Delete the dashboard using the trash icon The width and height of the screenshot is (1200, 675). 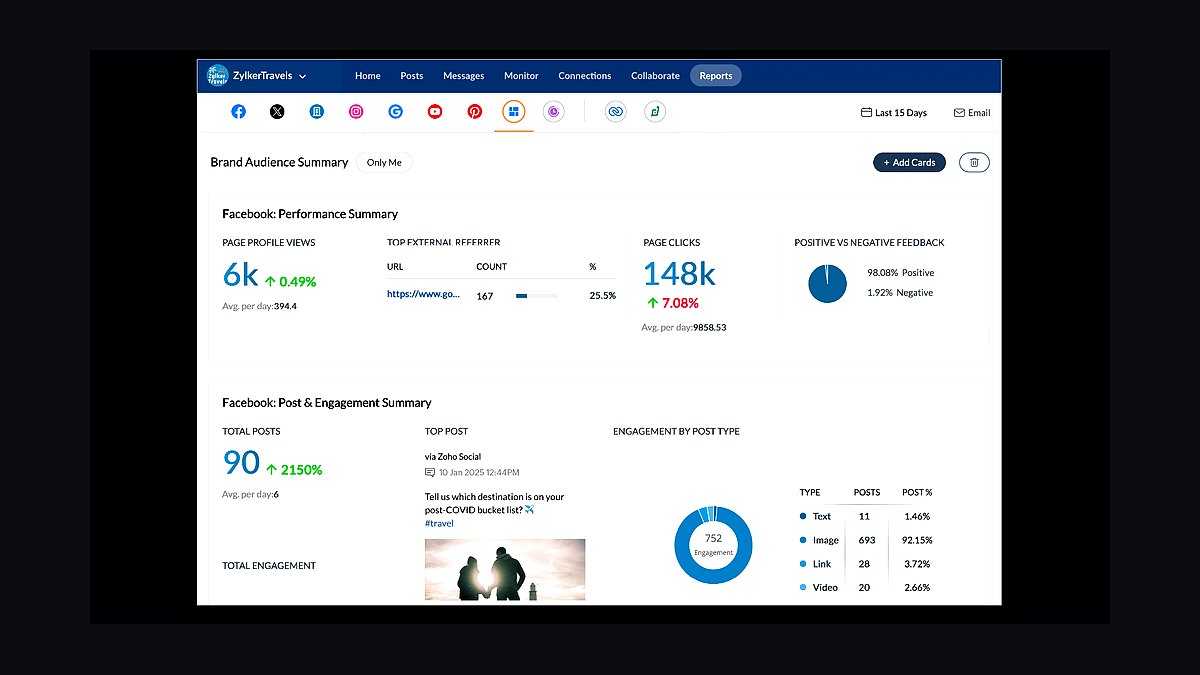974,162
